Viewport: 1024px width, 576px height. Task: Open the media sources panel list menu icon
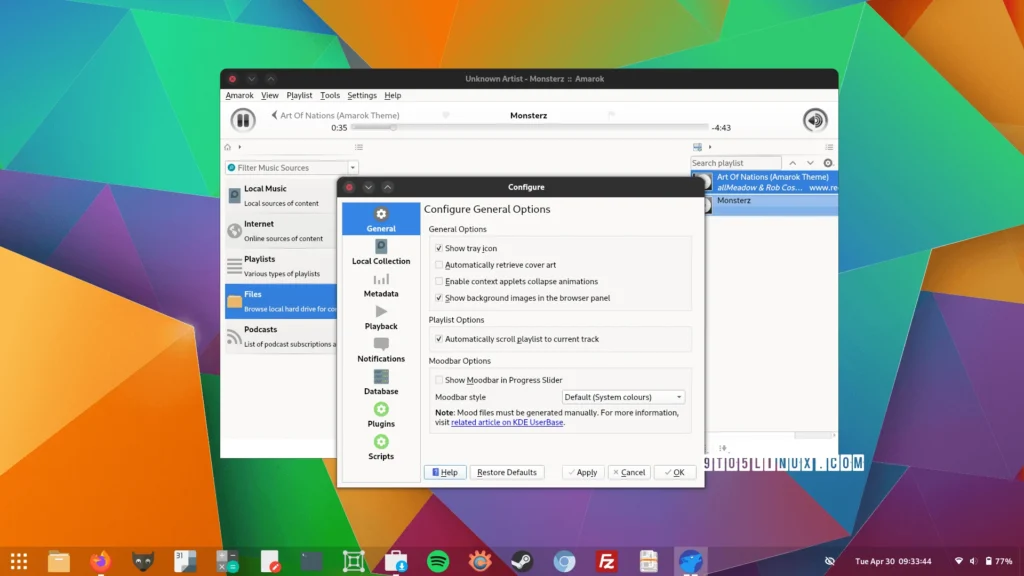(359, 147)
